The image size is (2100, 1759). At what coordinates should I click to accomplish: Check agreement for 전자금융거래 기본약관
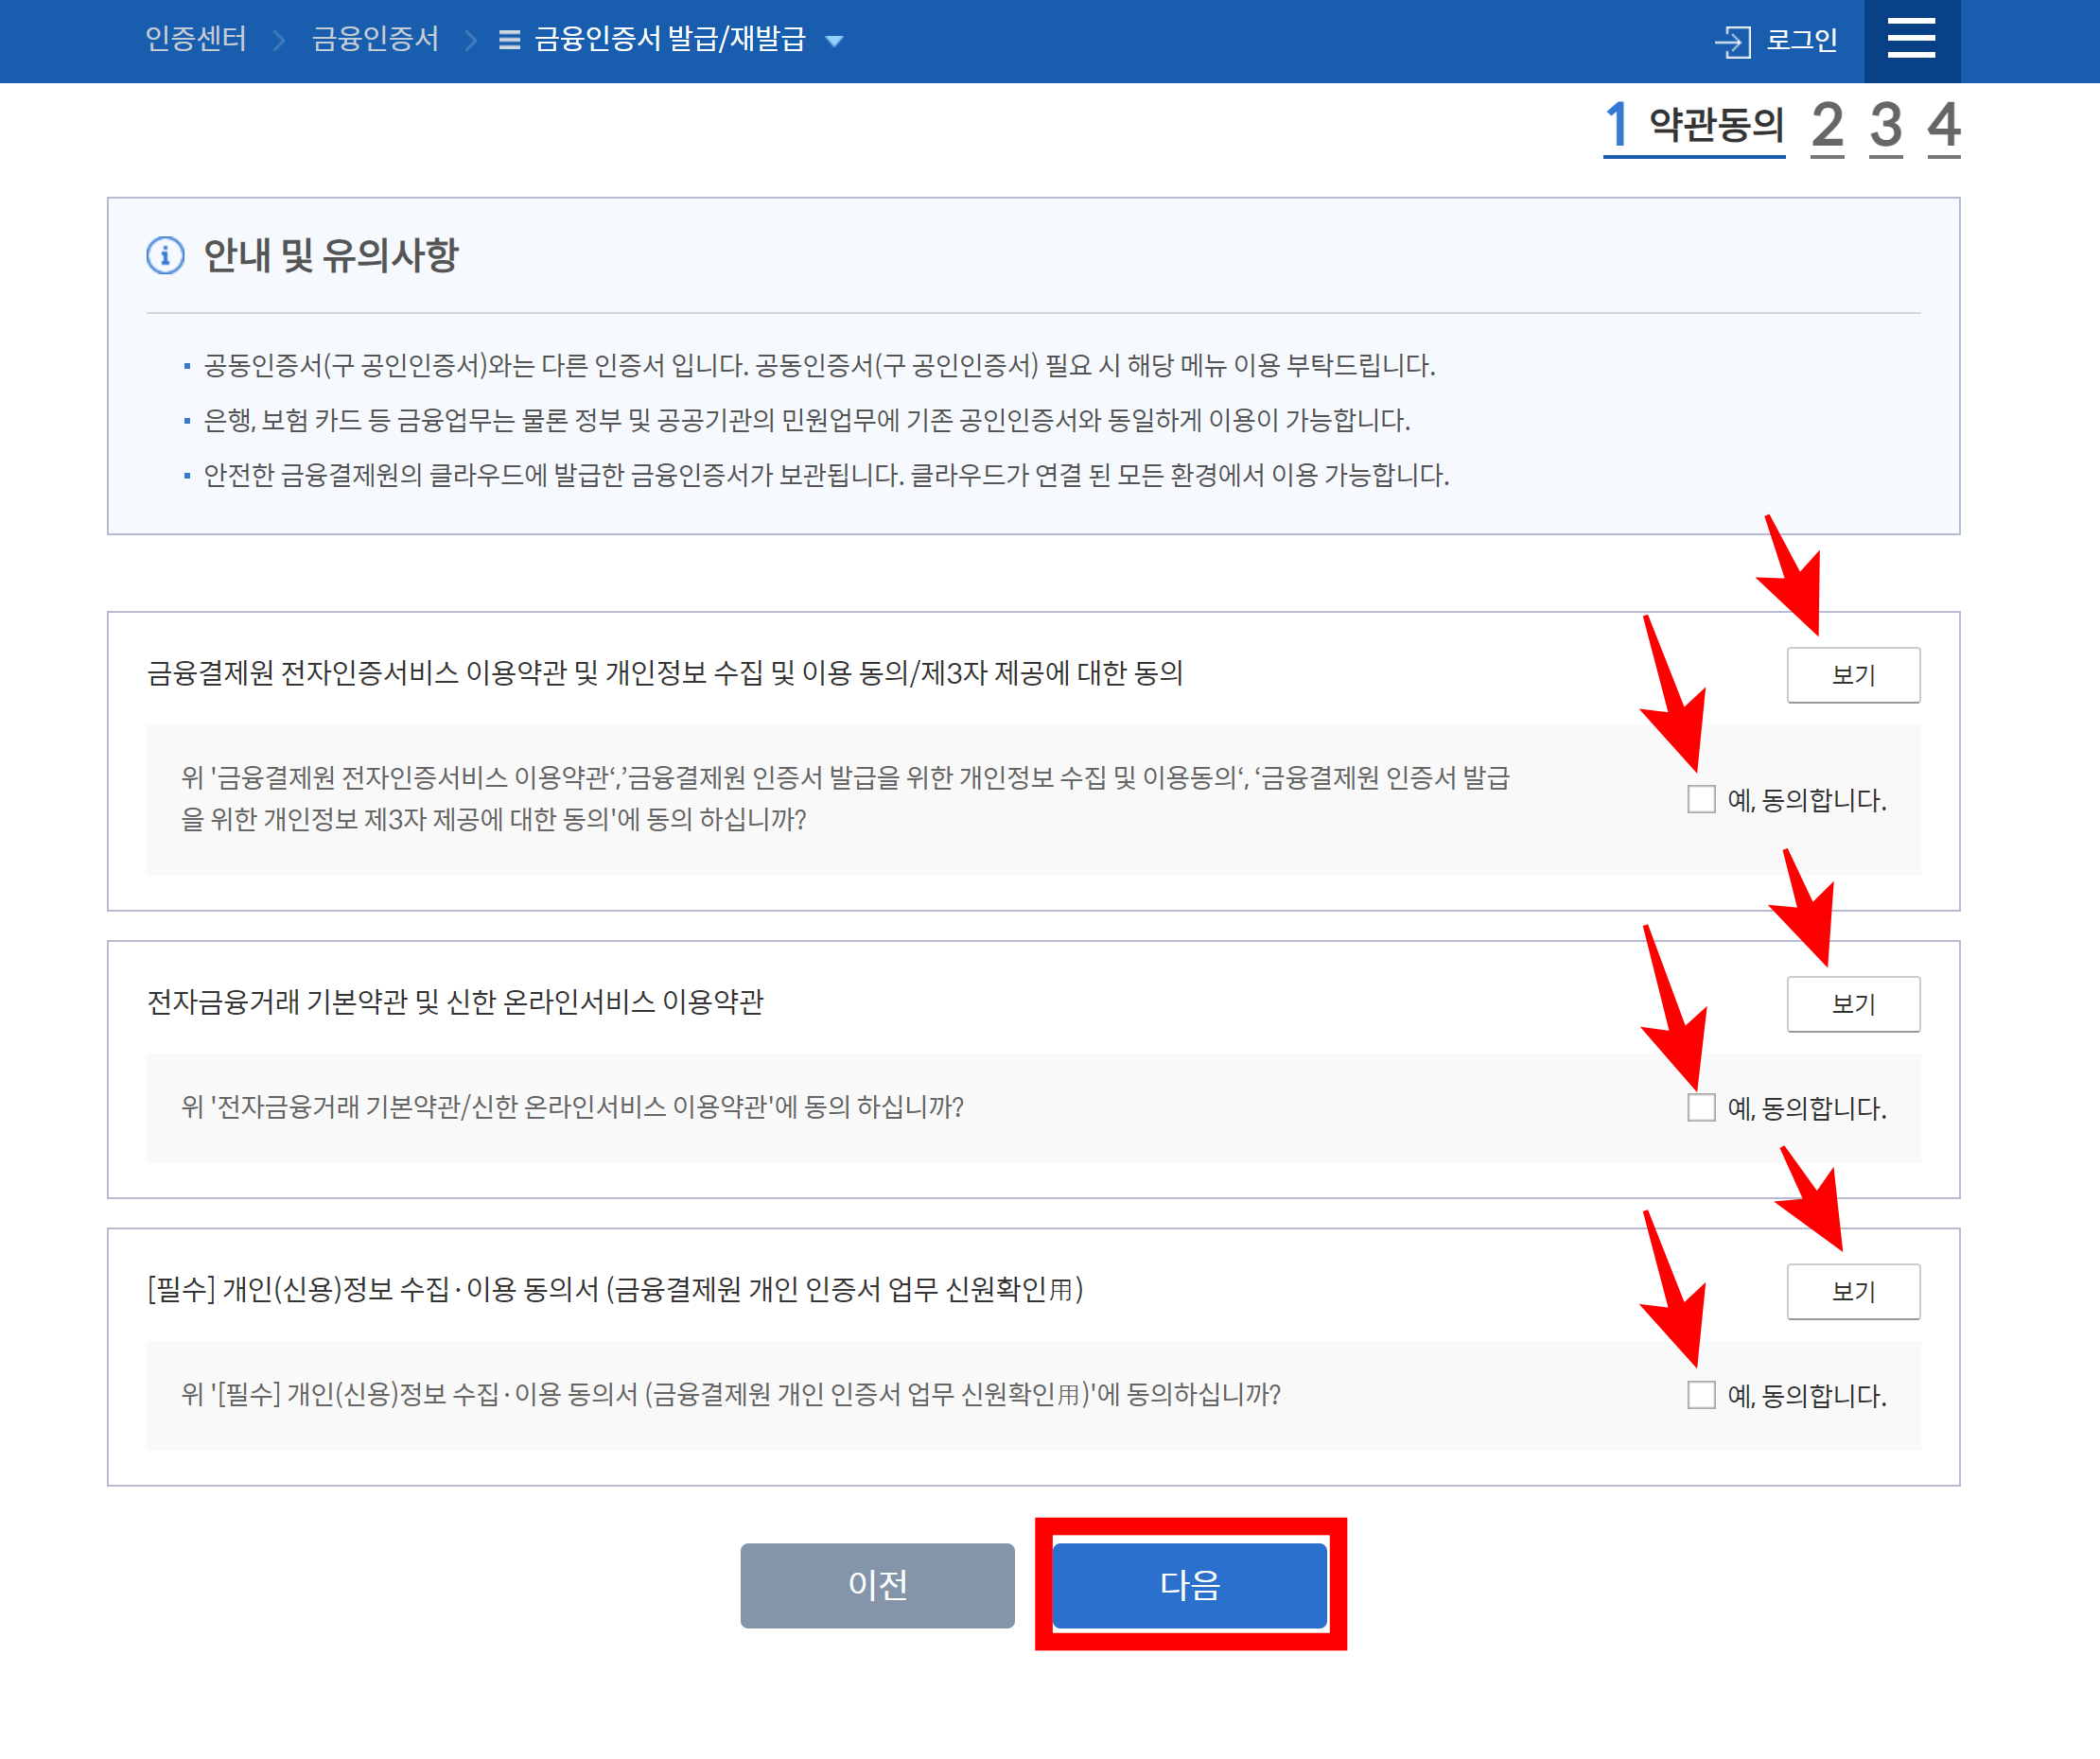(1700, 1107)
